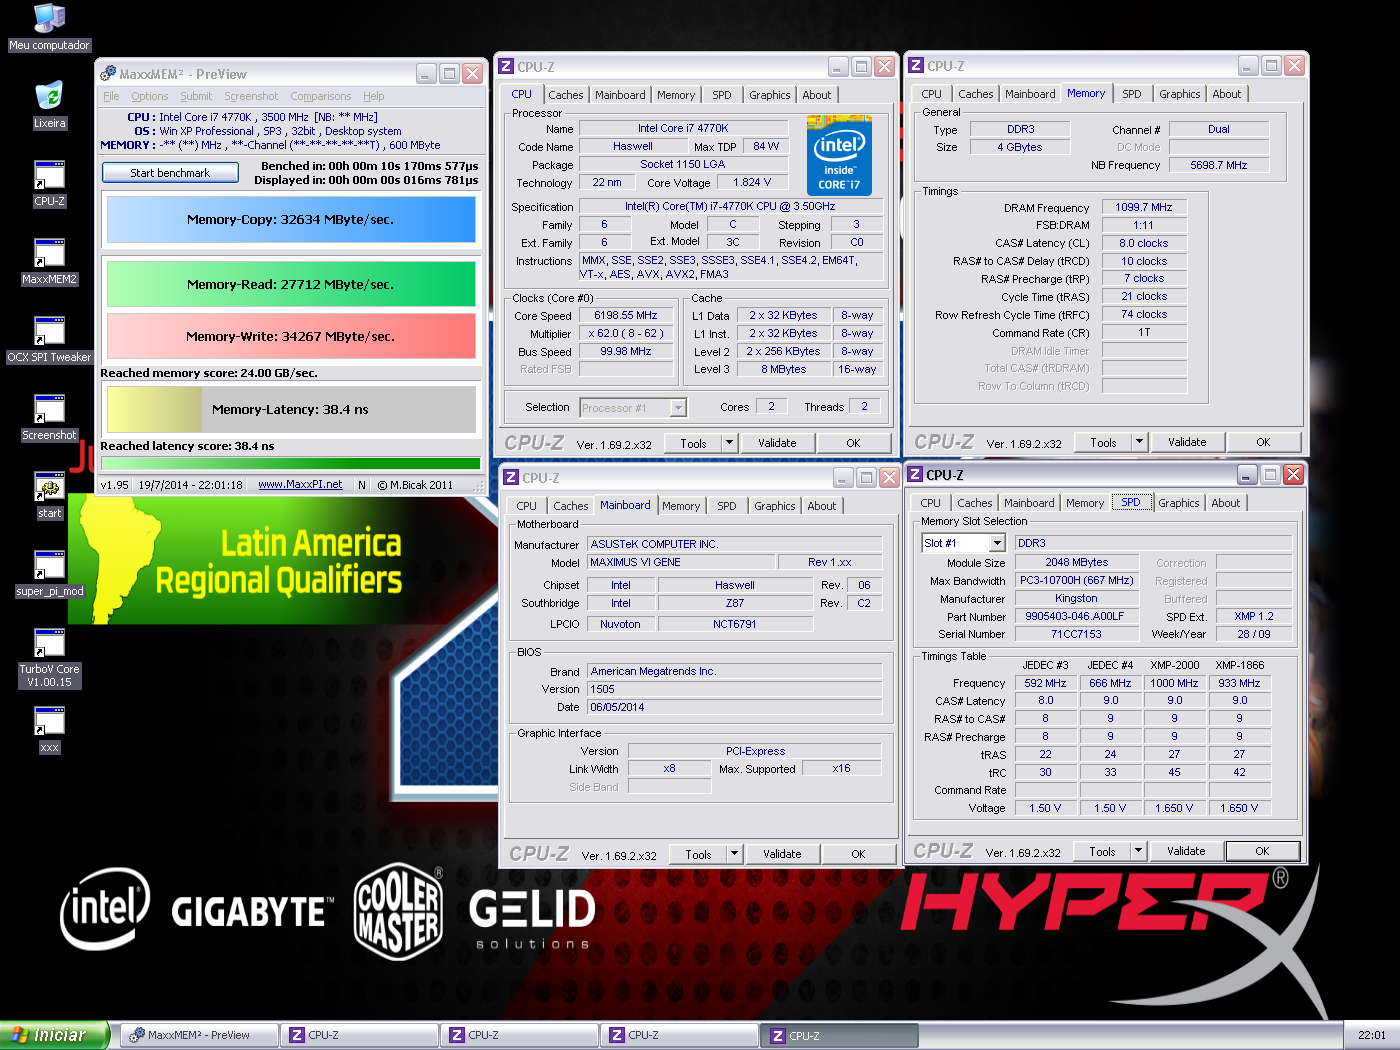
Task: Click the Memory-Write red result bar
Action: point(291,336)
